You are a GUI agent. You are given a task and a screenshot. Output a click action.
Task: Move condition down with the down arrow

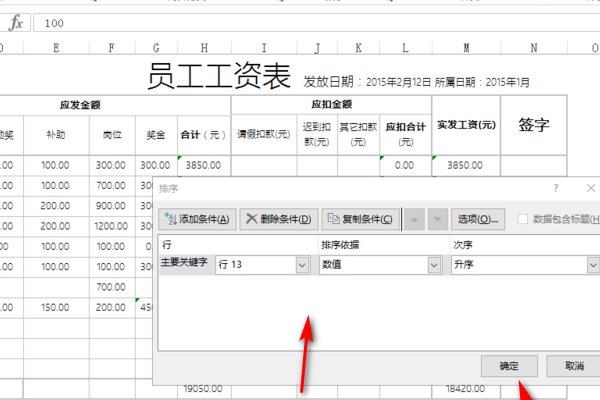tap(438, 219)
